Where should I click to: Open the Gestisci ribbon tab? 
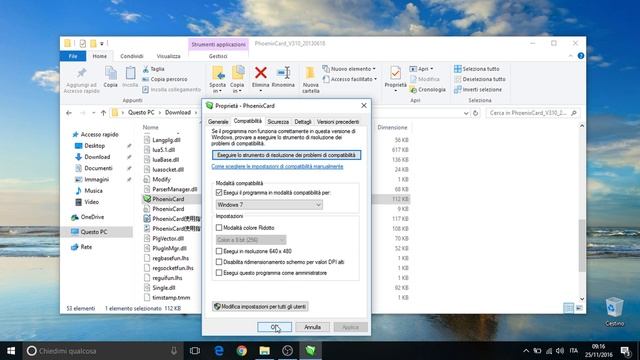click(x=218, y=56)
